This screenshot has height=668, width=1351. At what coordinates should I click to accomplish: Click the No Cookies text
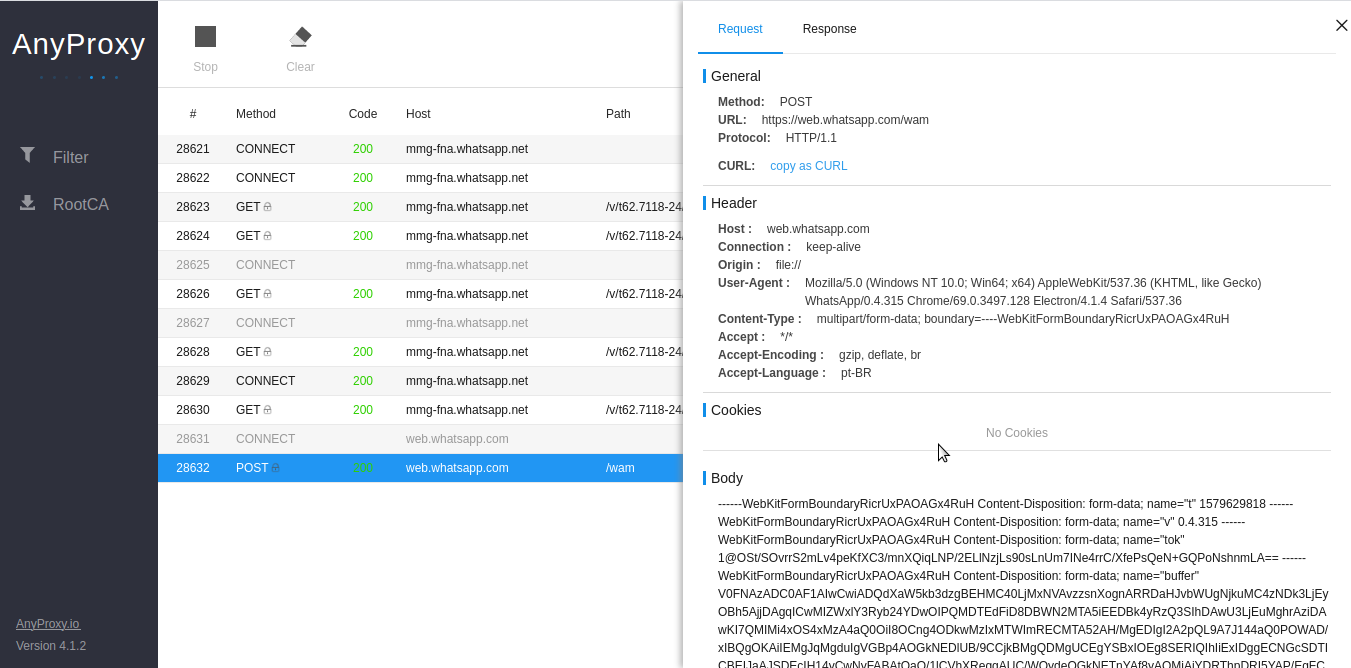pos(1017,433)
